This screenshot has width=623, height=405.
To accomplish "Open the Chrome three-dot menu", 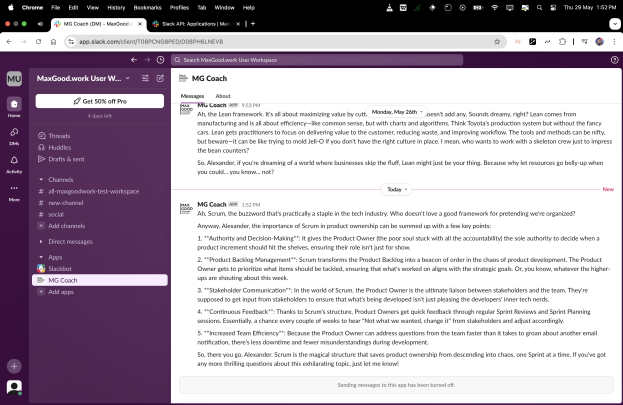I will (x=614, y=41).
